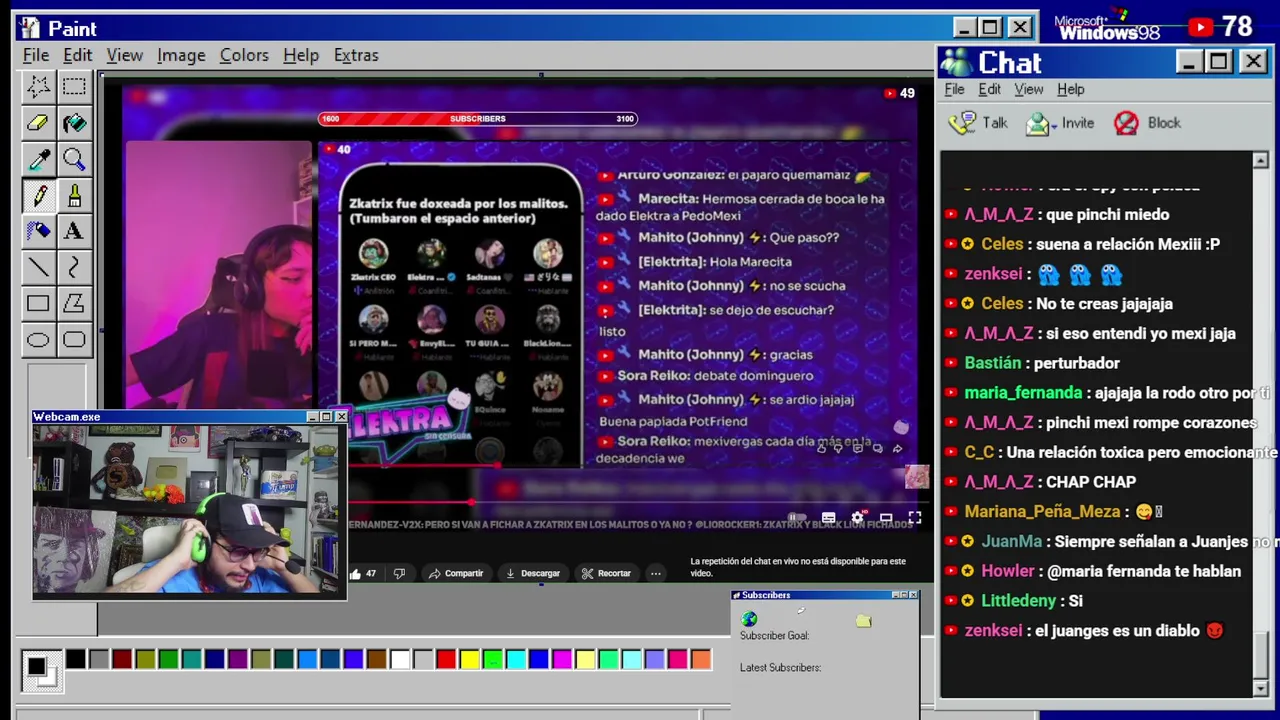
Task: Click the video like thumbs-up
Action: click(x=355, y=574)
